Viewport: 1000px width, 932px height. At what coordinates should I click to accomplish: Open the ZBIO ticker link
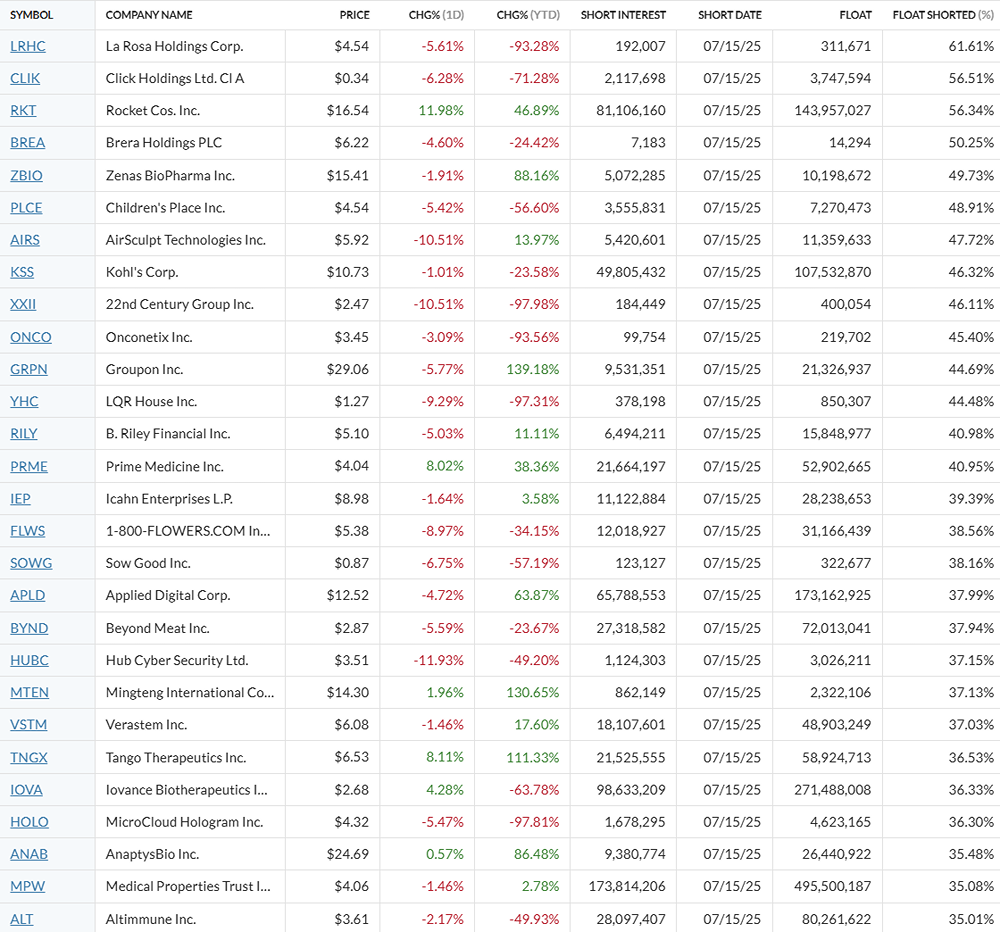coord(26,175)
